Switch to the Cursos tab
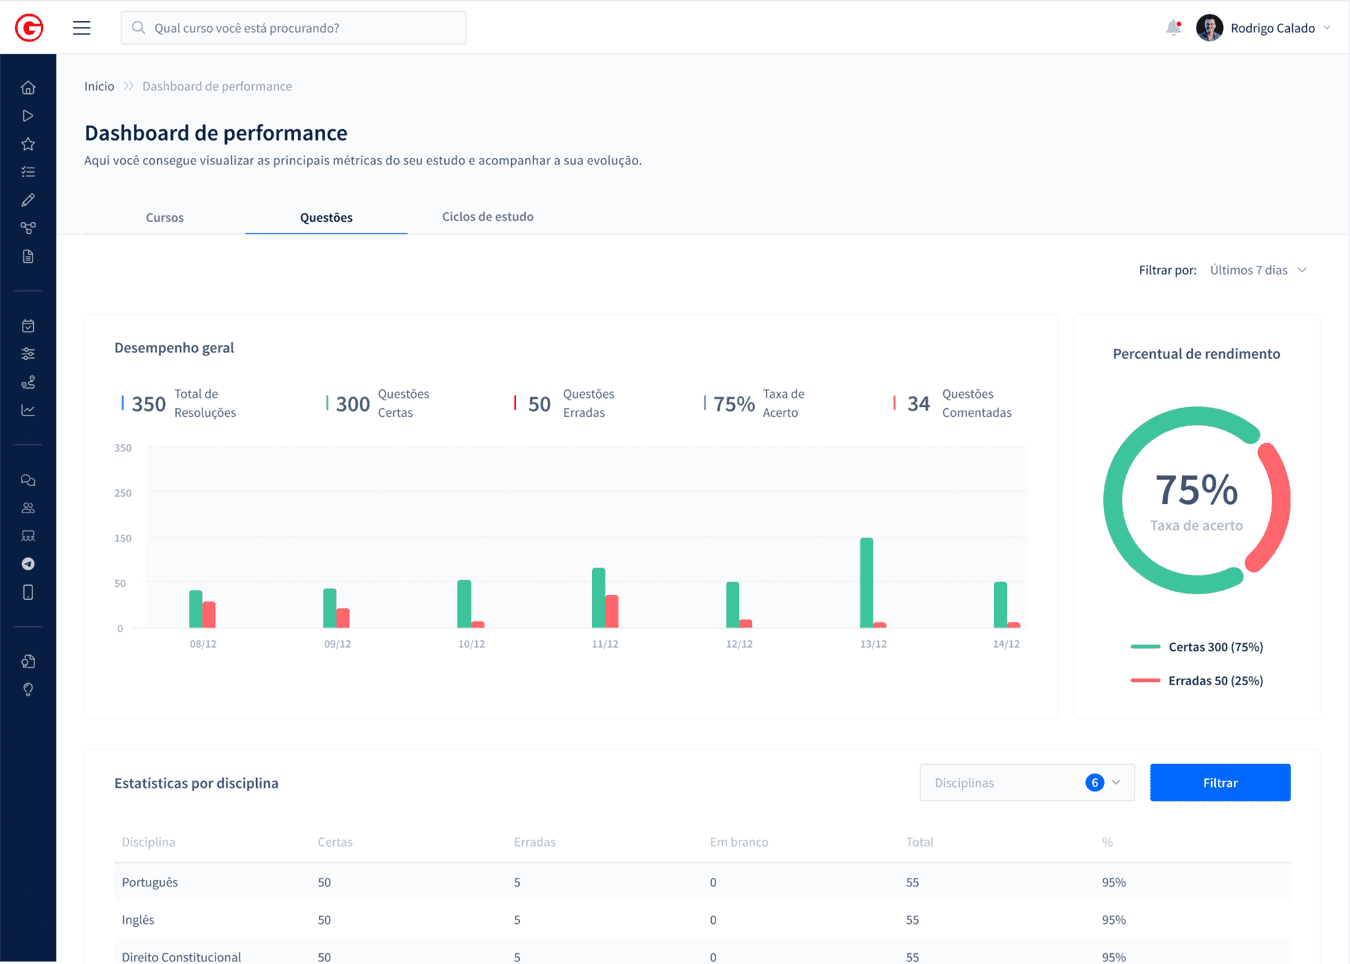The width and height of the screenshot is (1350, 964). (165, 217)
